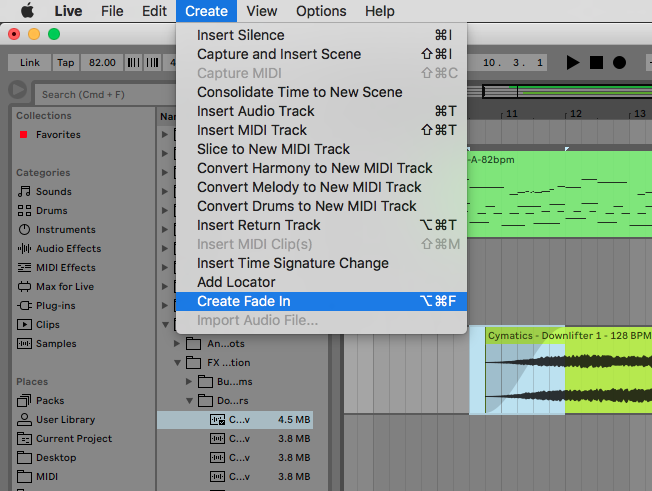Viewport: 652px width, 491px height.
Task: Click the Stop transport button
Action: click(x=596, y=63)
